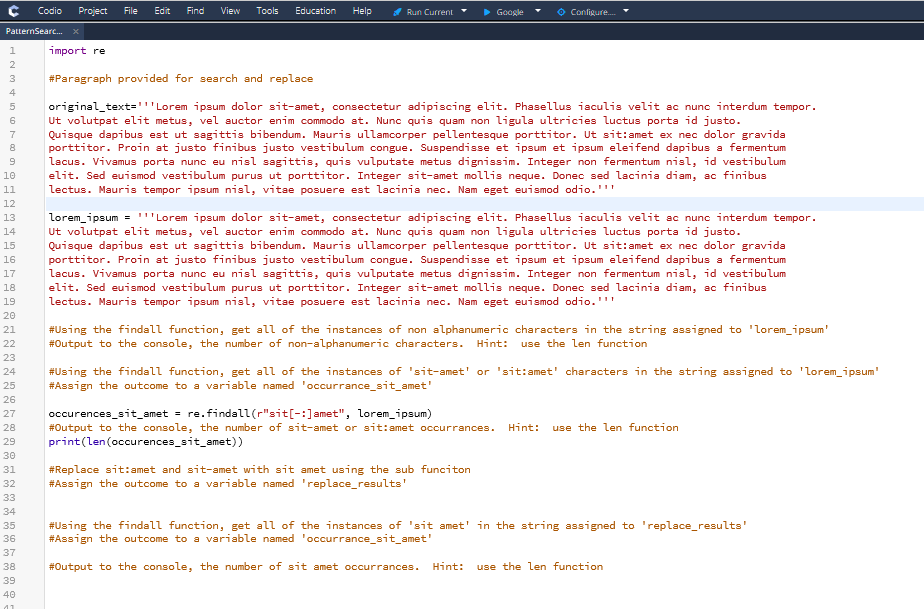Click the 're.findall' call on line 27
The width and height of the screenshot is (924, 609).
(x=219, y=413)
